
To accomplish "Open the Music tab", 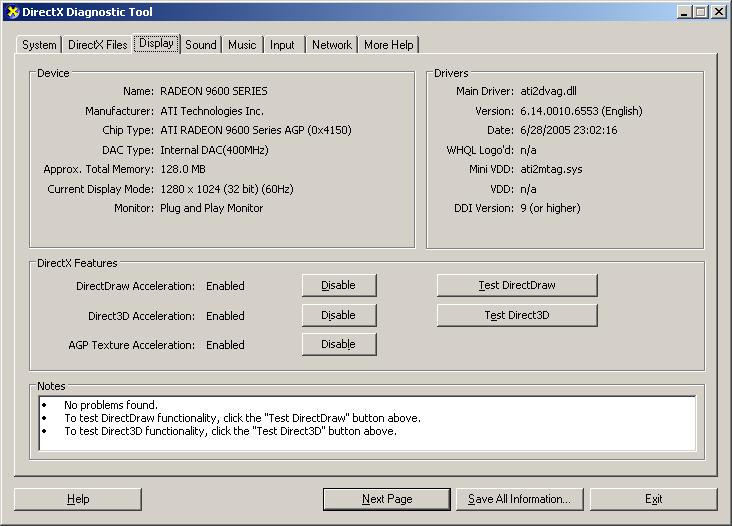I will click(x=242, y=45).
